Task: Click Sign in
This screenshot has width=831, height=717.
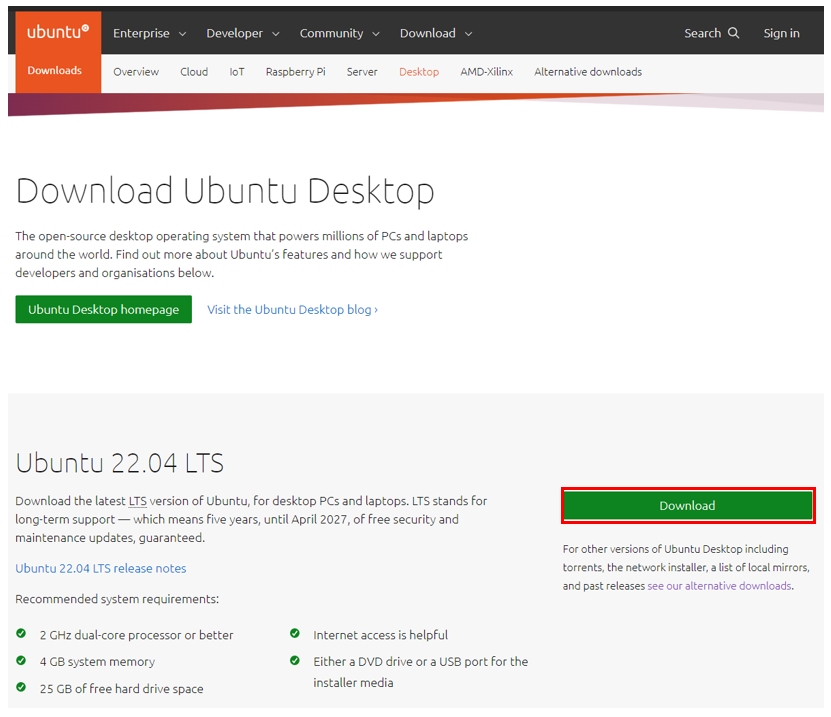Action: (x=781, y=33)
